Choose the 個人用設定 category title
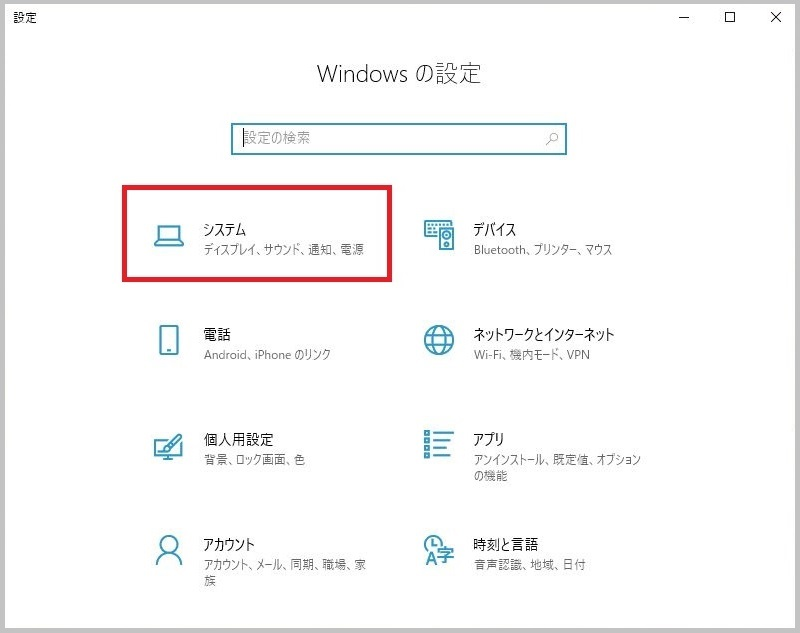This screenshot has width=800, height=633. point(238,440)
